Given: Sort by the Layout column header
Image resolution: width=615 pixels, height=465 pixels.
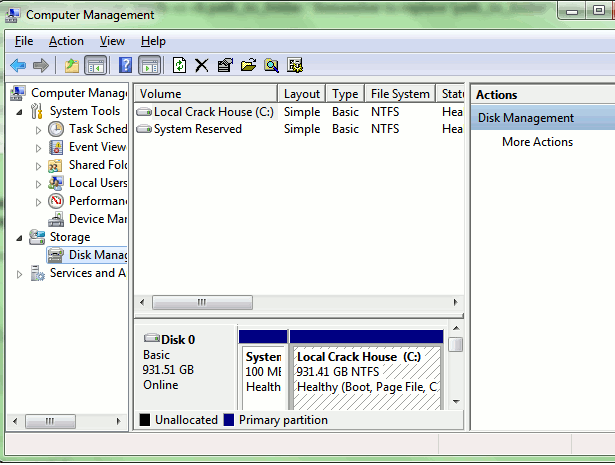Looking at the screenshot, I should click(x=302, y=94).
